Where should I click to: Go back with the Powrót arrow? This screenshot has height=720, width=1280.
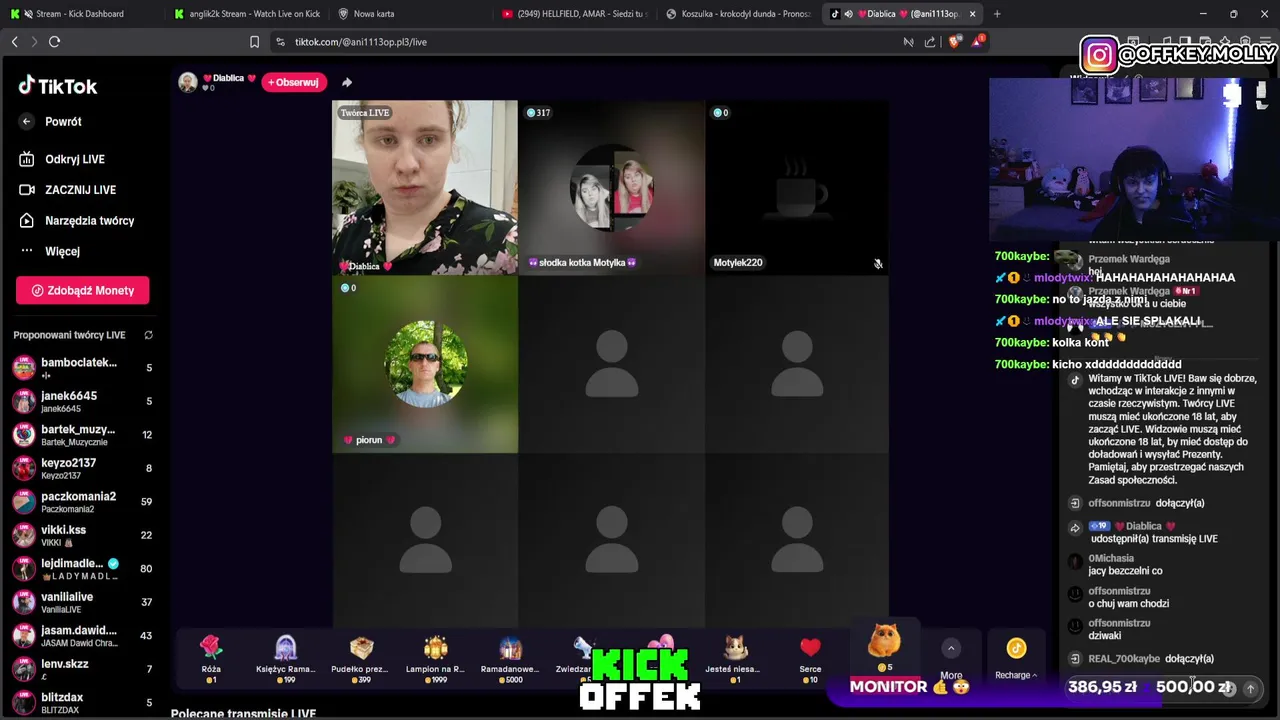pos(27,121)
